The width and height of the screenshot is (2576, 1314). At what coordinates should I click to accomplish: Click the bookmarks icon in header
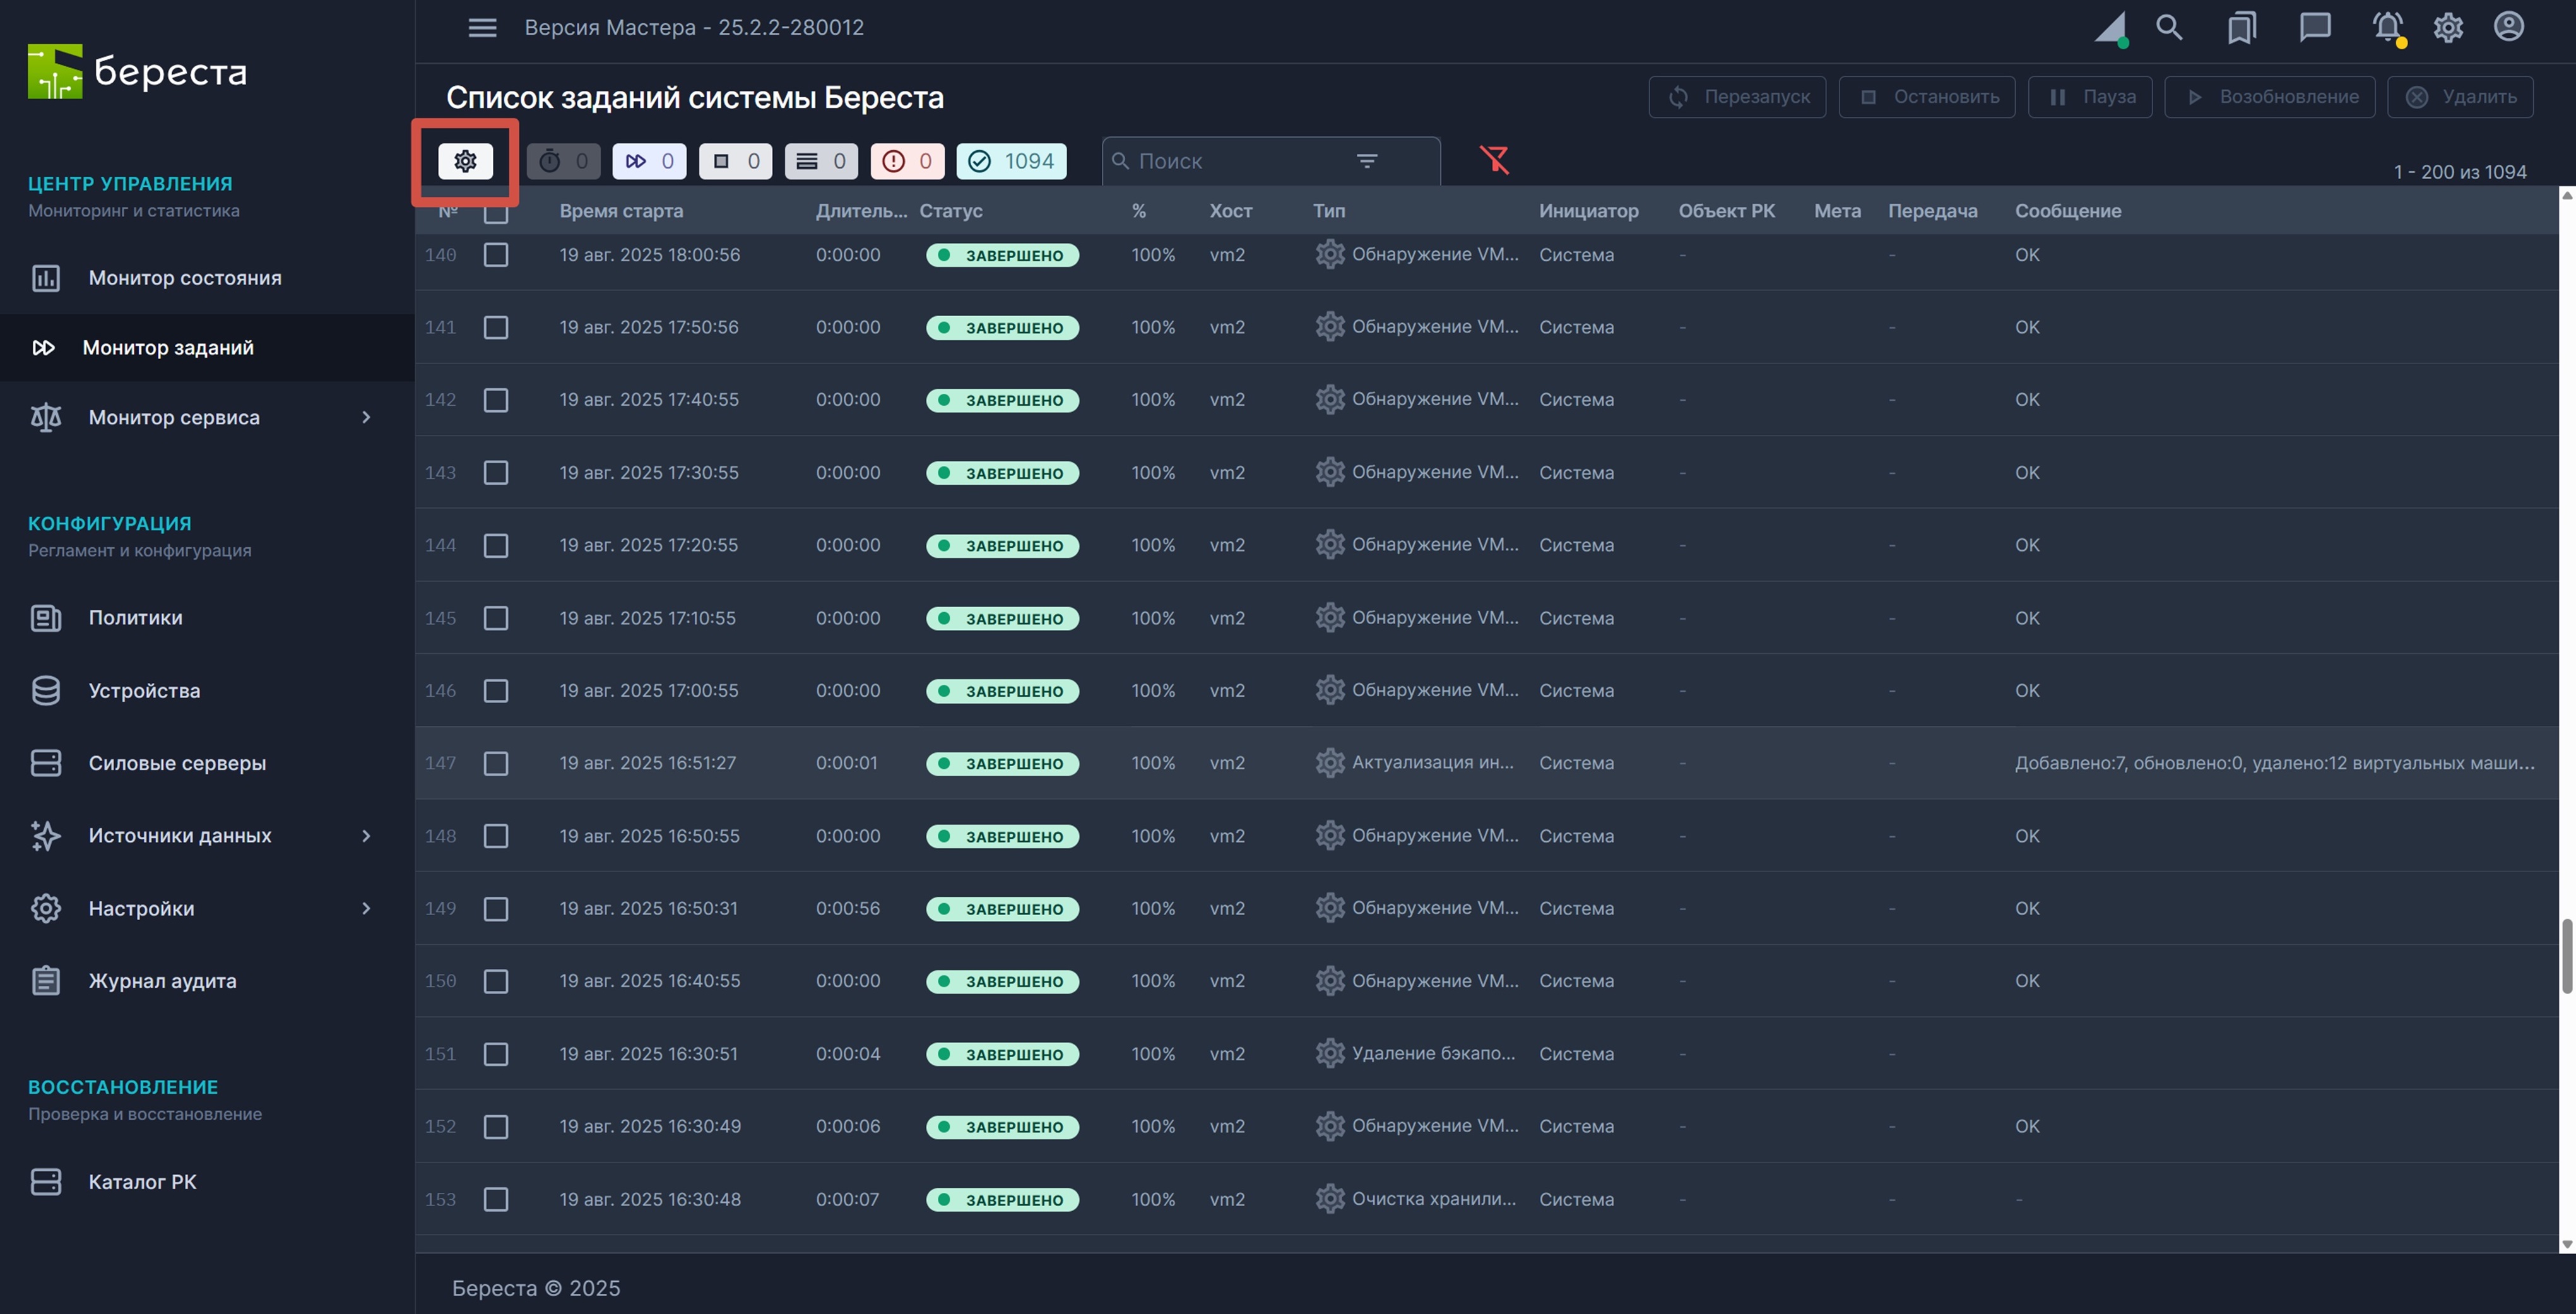click(x=2241, y=27)
